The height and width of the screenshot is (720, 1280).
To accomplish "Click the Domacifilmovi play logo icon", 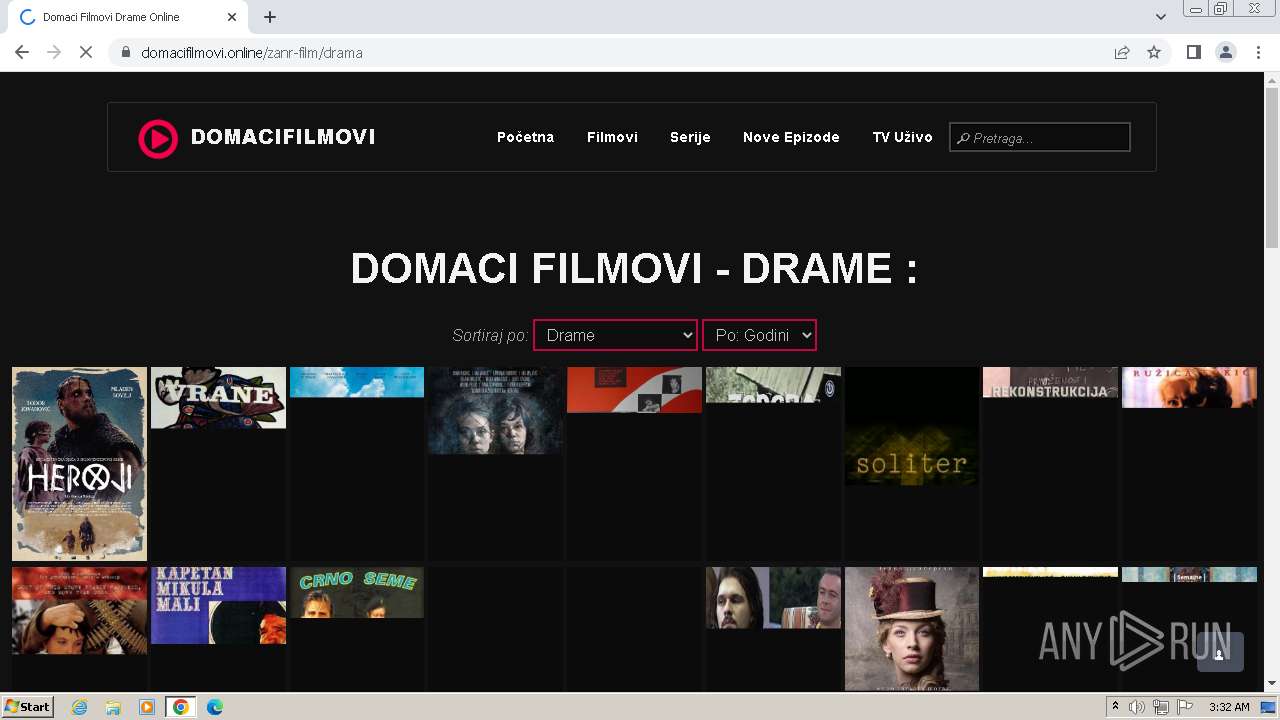I will pyautogui.click(x=158, y=139).
